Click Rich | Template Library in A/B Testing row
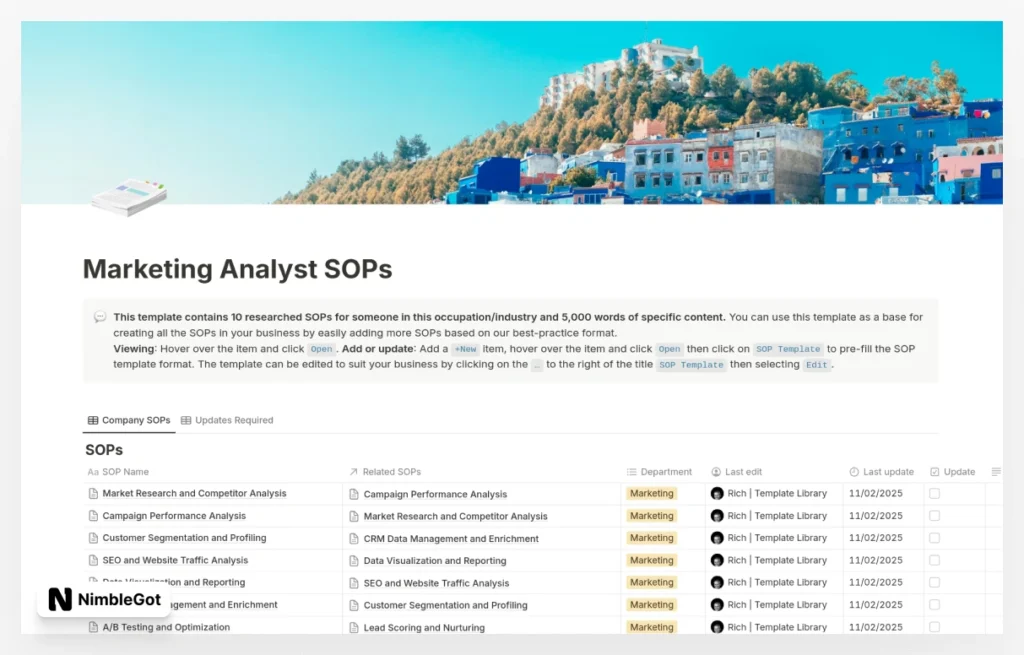1024x655 pixels. tap(777, 627)
